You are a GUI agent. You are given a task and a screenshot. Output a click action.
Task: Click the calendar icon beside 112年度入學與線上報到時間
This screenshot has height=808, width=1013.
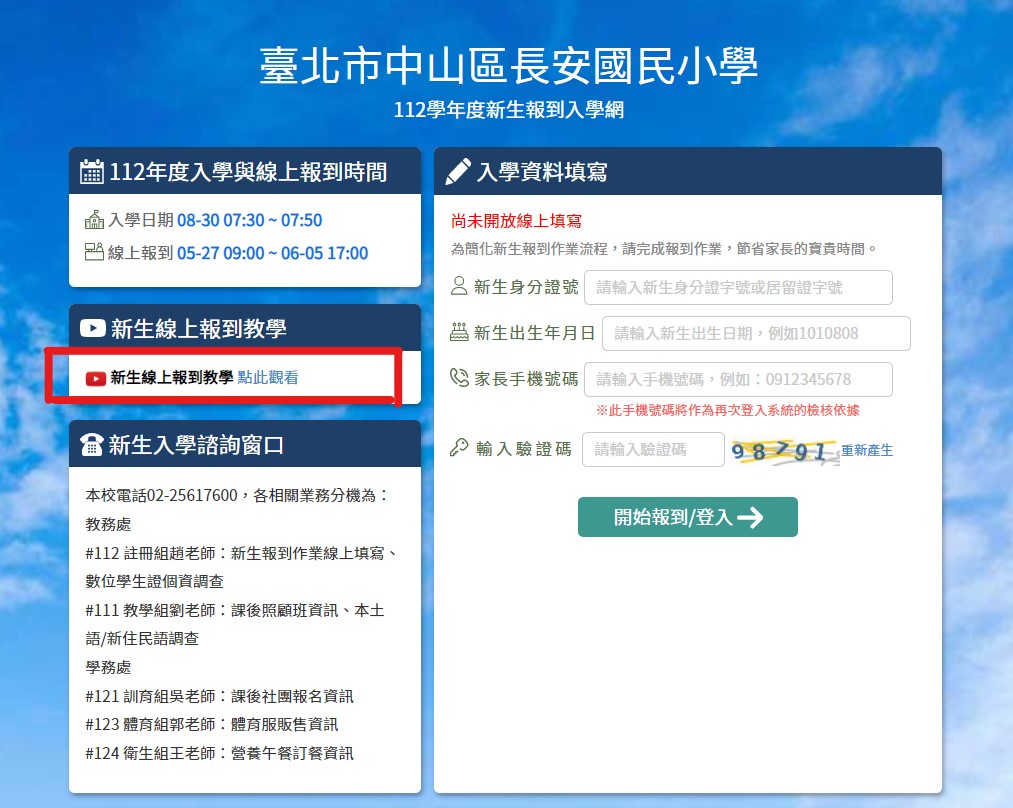tap(92, 172)
